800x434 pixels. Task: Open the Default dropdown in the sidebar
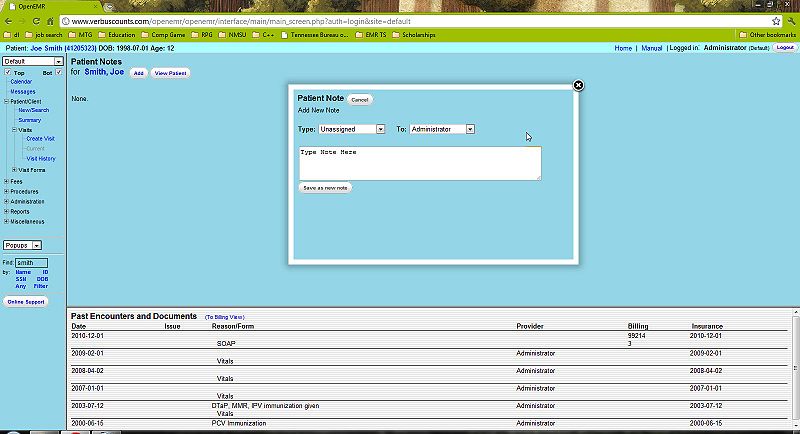(x=33, y=61)
